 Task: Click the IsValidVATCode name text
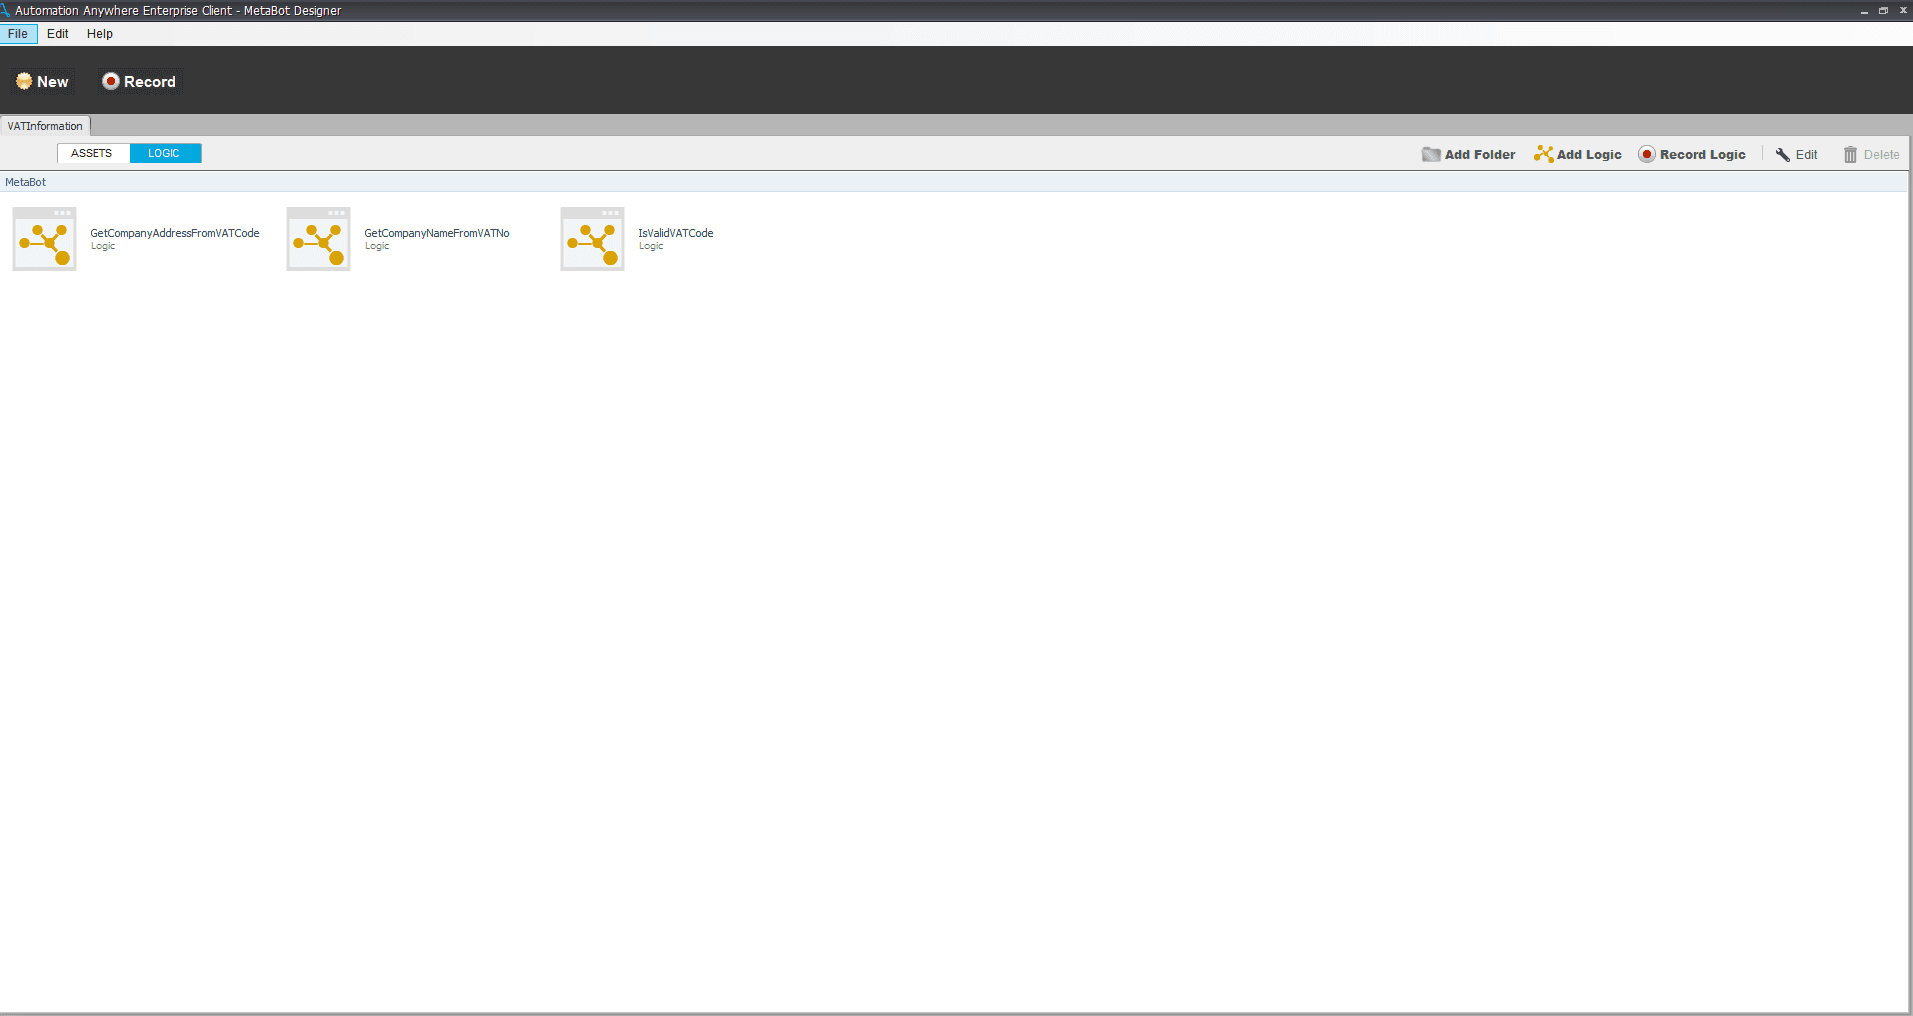pos(676,233)
